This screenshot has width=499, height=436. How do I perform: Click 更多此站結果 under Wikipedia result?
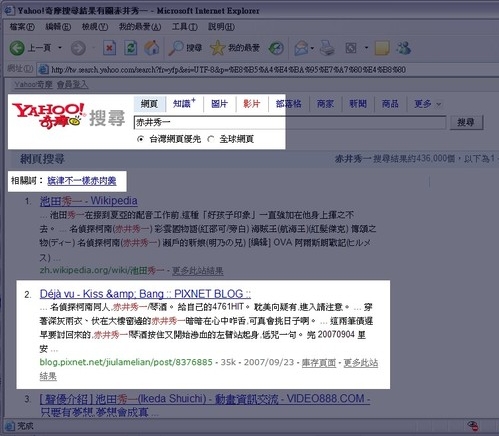[x=197, y=271]
